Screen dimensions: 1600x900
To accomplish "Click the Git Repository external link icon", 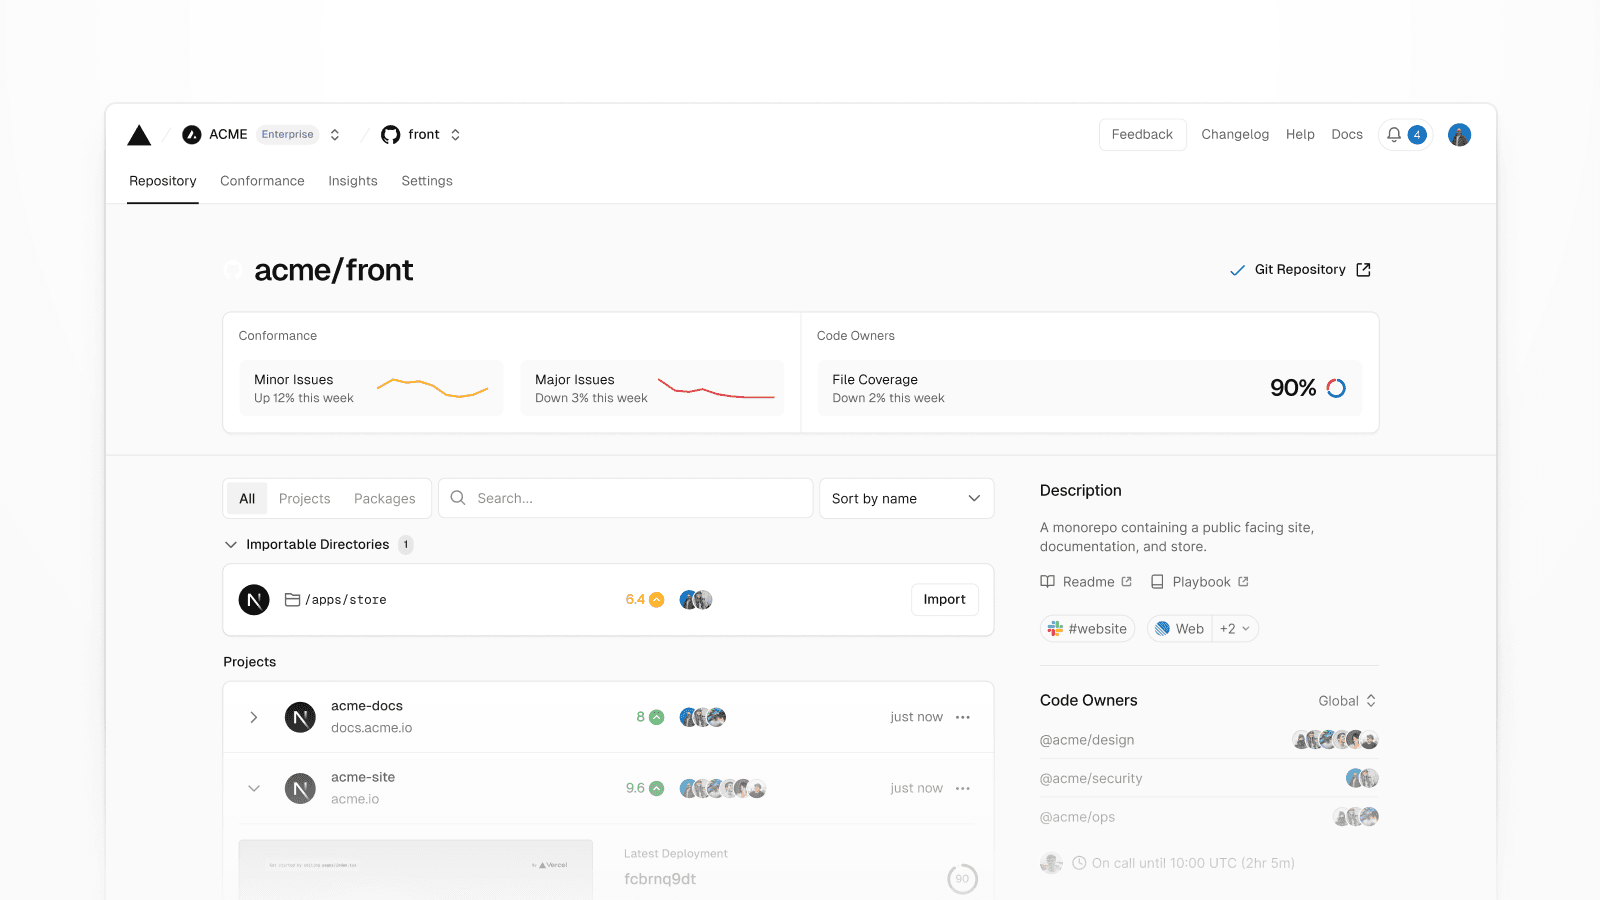I will 1363,270.
